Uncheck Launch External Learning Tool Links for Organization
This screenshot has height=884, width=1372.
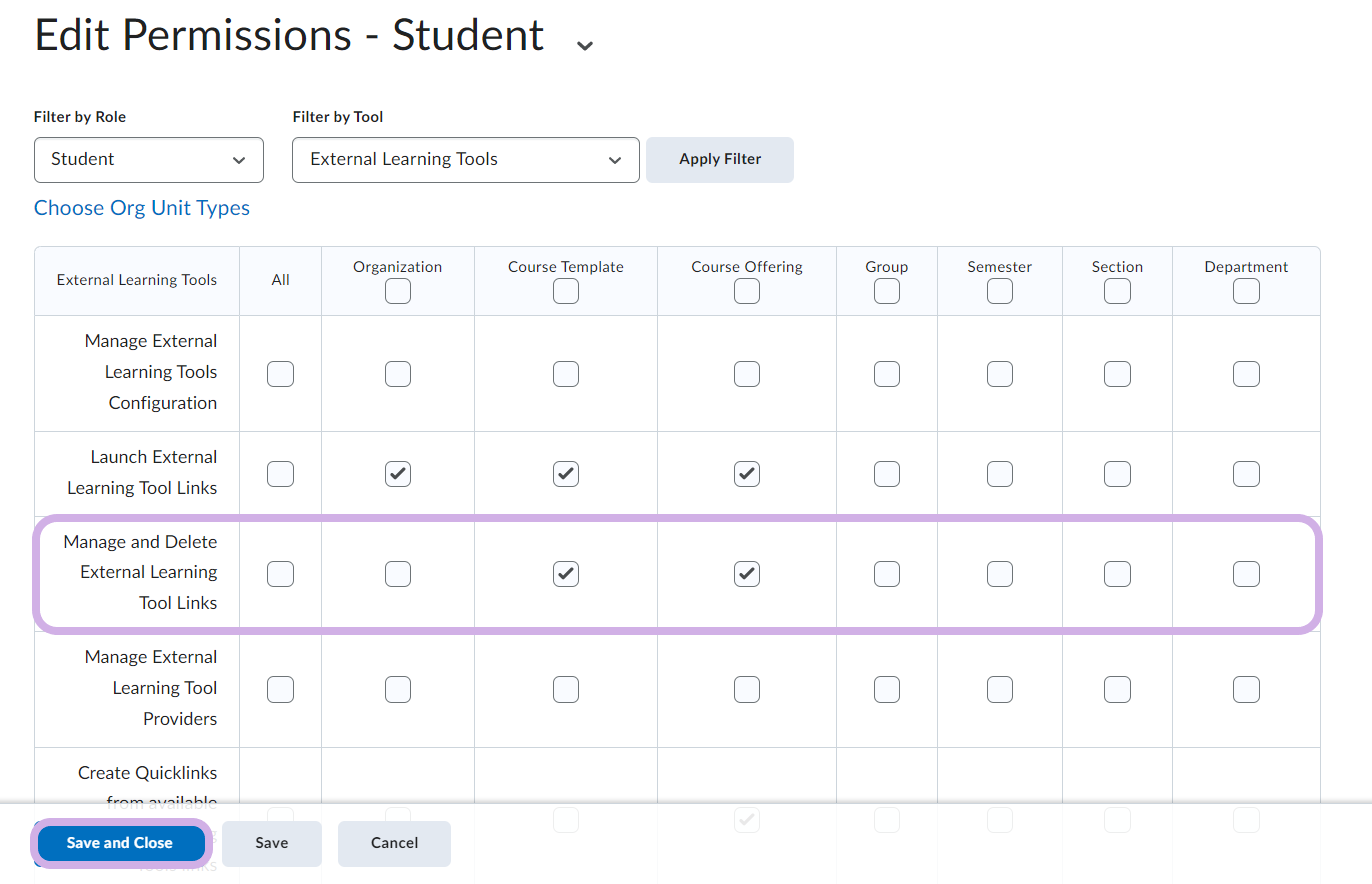pyautogui.click(x=398, y=474)
